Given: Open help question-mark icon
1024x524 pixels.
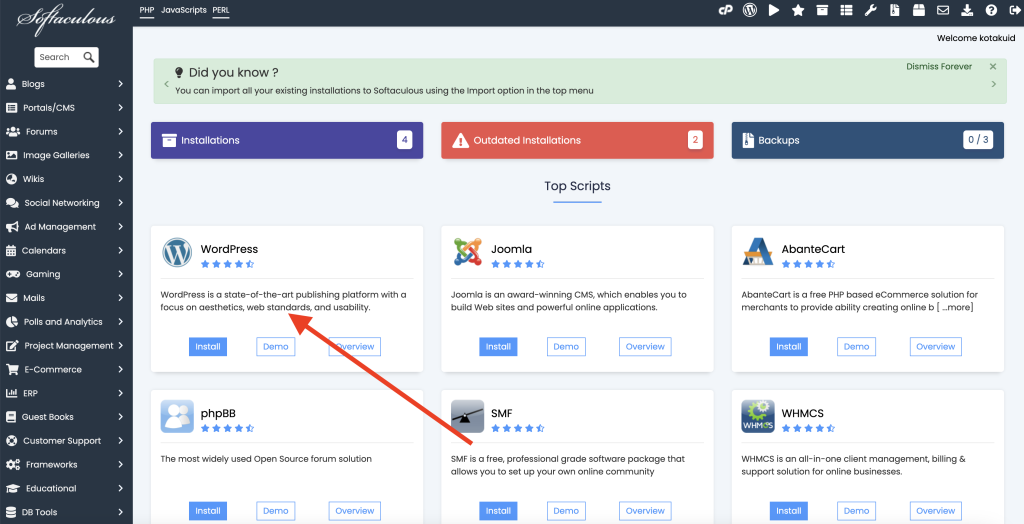Looking at the screenshot, I should 991,10.
